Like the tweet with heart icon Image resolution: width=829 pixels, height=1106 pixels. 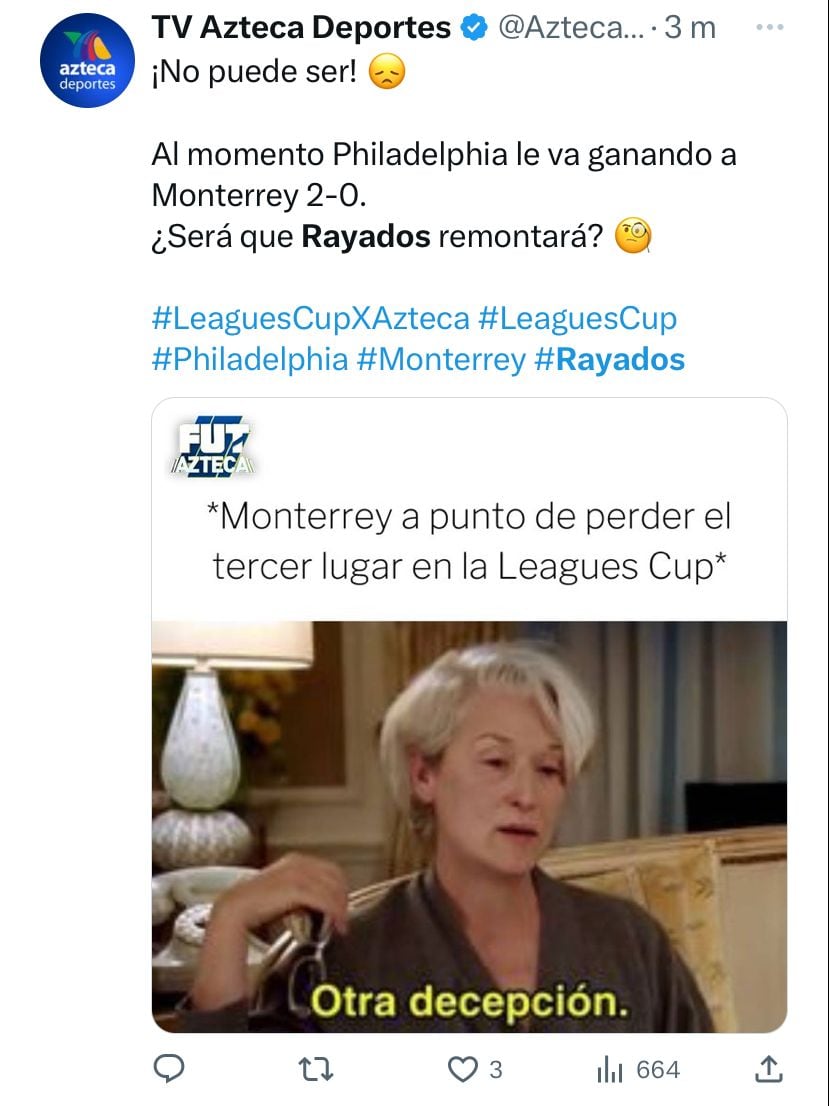(463, 1069)
